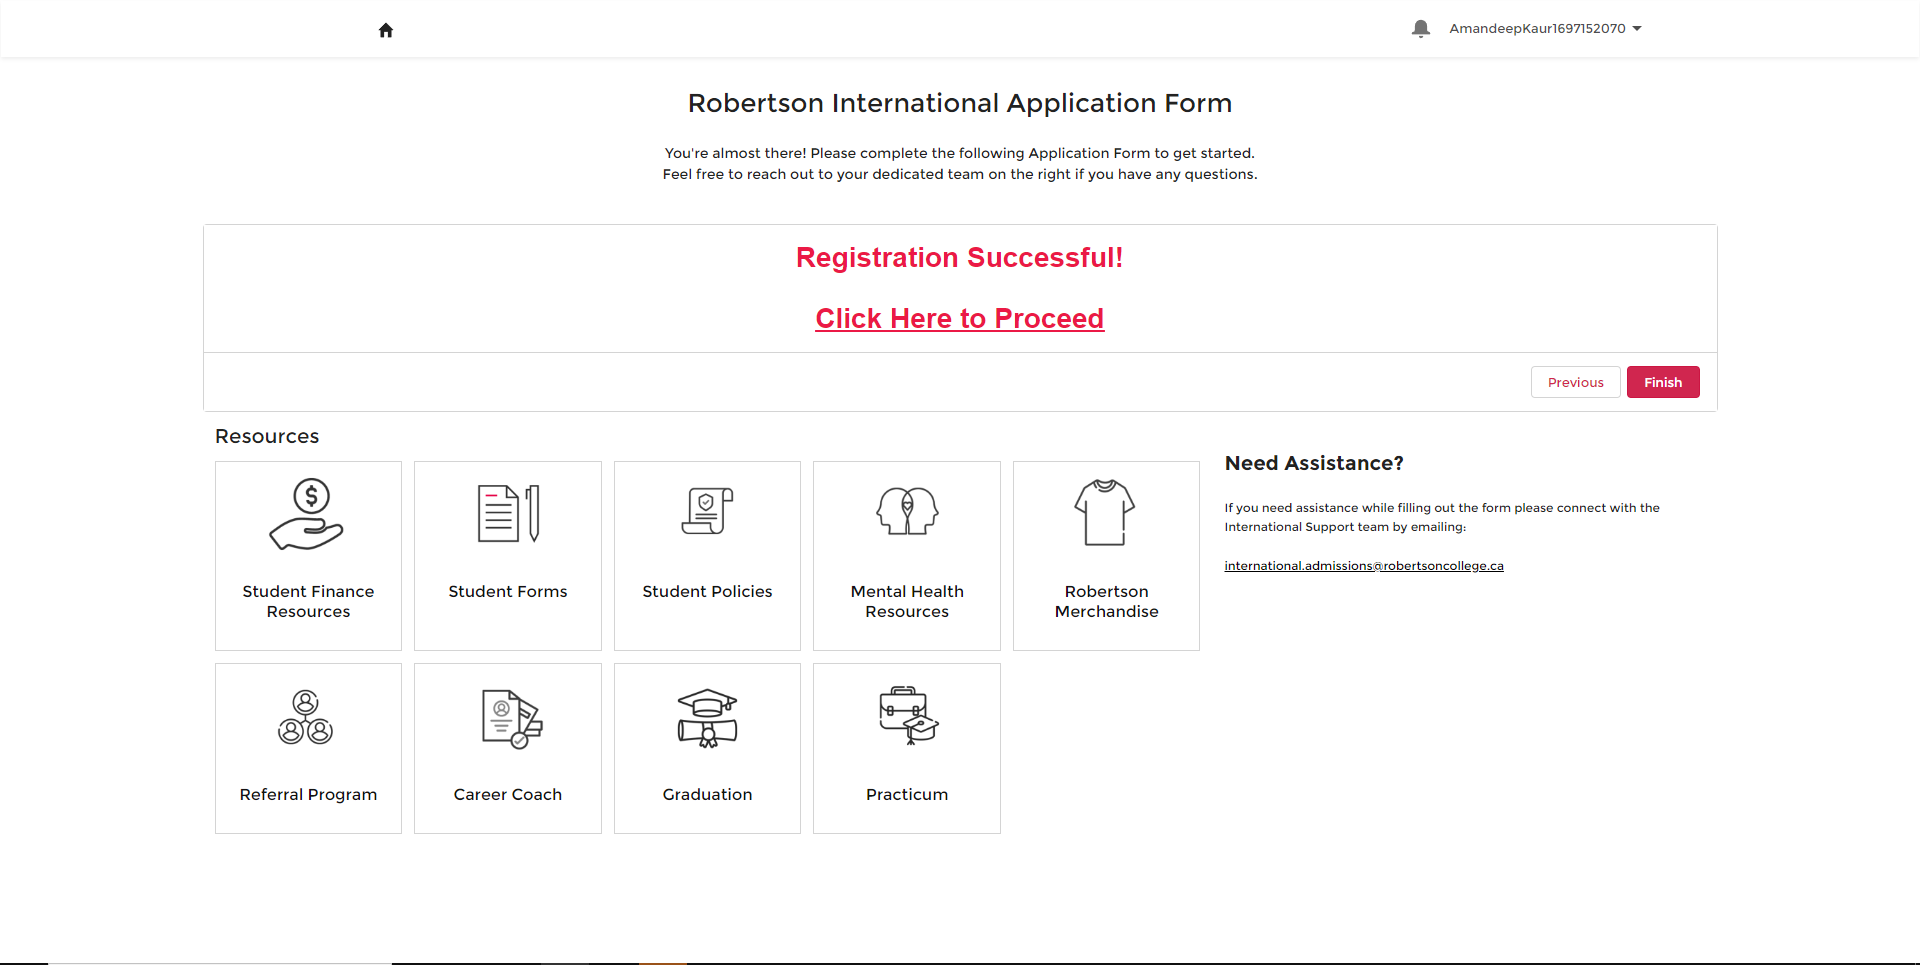Viewport: 1920px width, 965px height.
Task: Select the 'Mental Health Resources' label
Action: tap(907, 601)
